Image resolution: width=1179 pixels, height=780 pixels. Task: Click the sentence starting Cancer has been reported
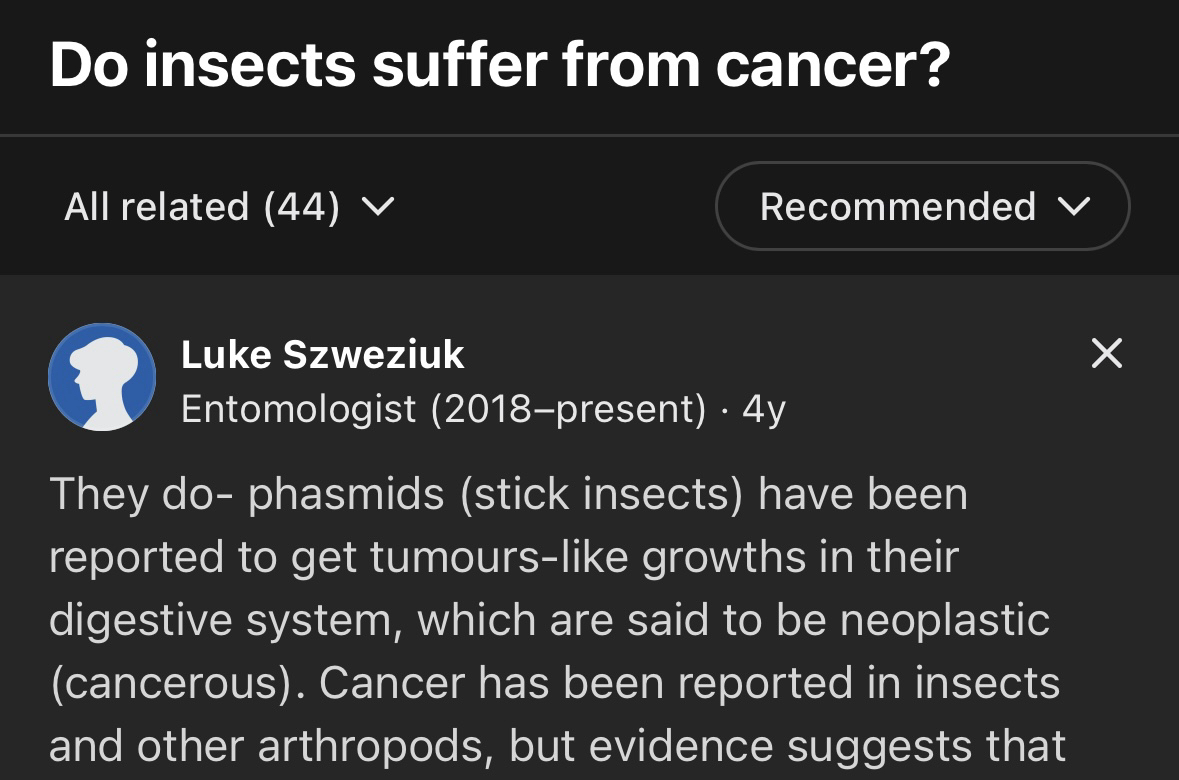pos(689,683)
